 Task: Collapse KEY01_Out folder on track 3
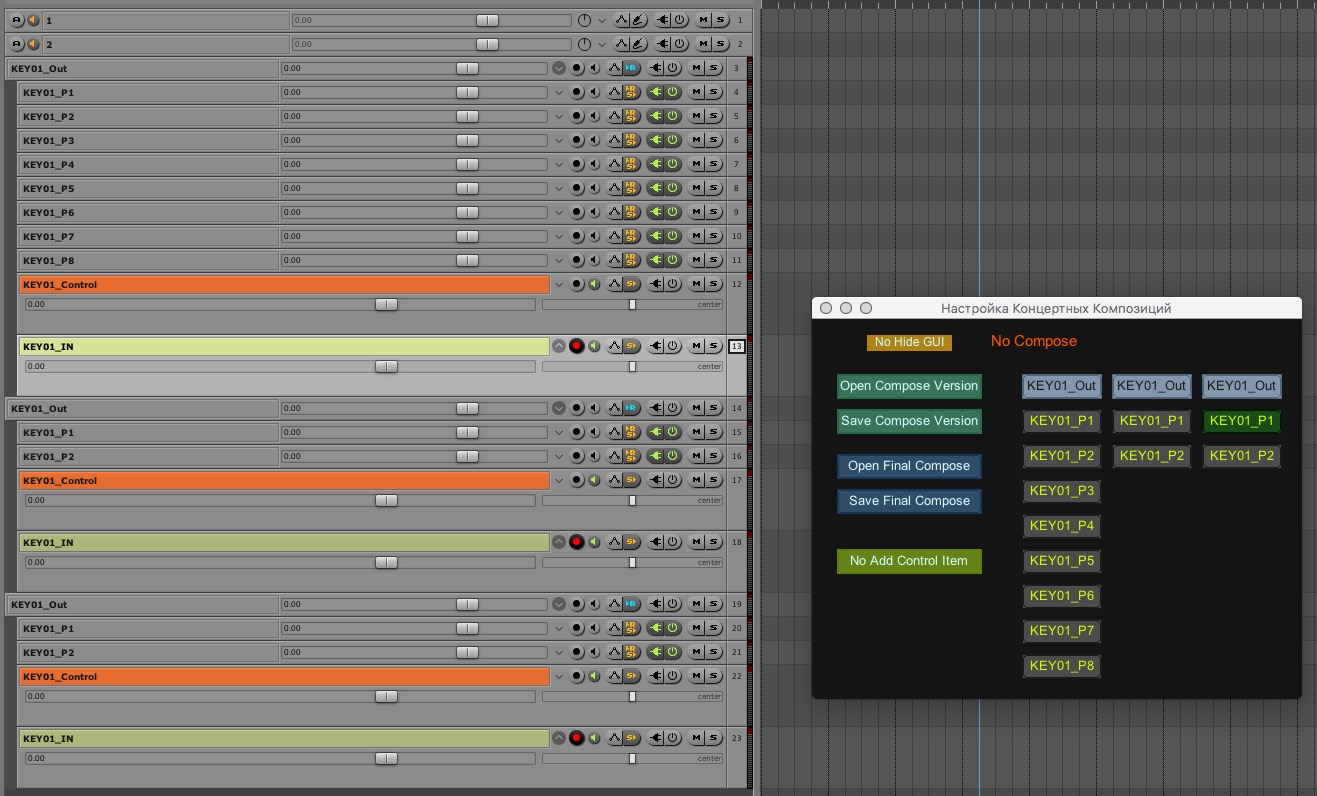(x=559, y=68)
